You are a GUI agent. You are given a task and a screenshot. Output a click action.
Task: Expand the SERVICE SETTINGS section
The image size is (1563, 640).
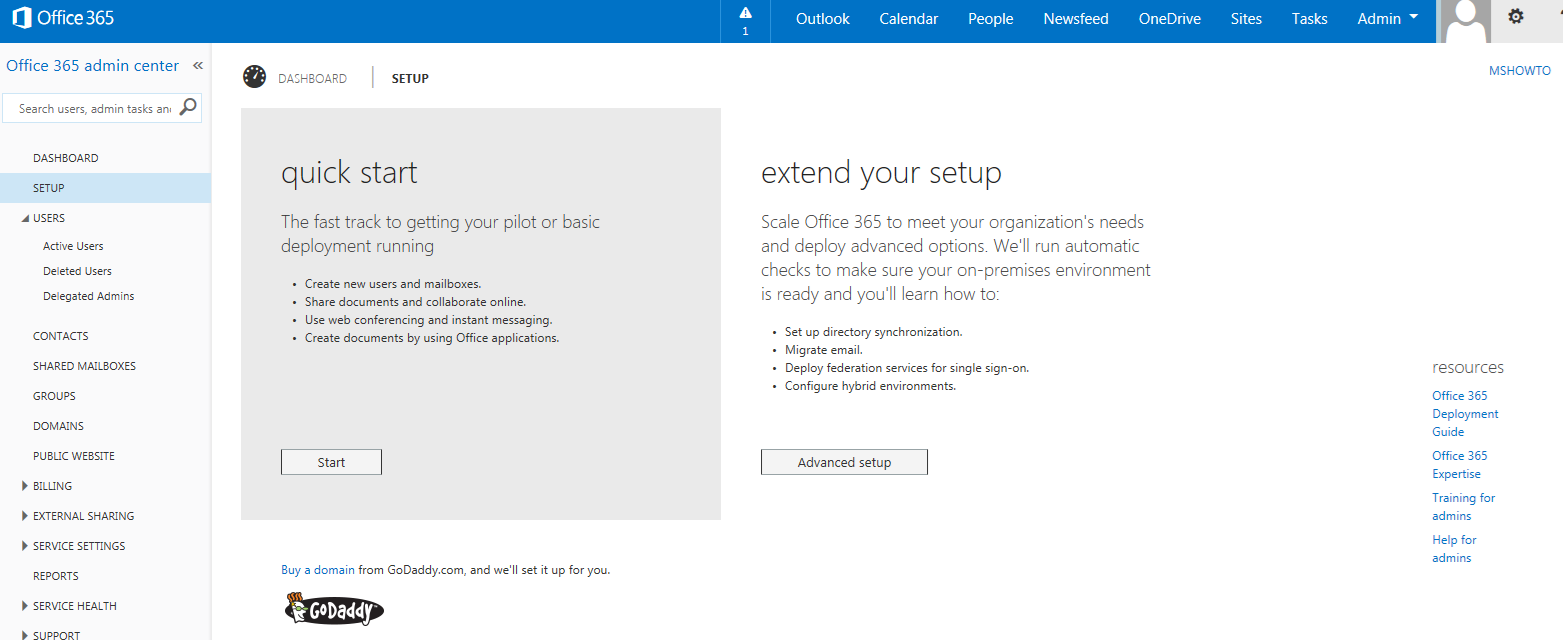coord(25,546)
